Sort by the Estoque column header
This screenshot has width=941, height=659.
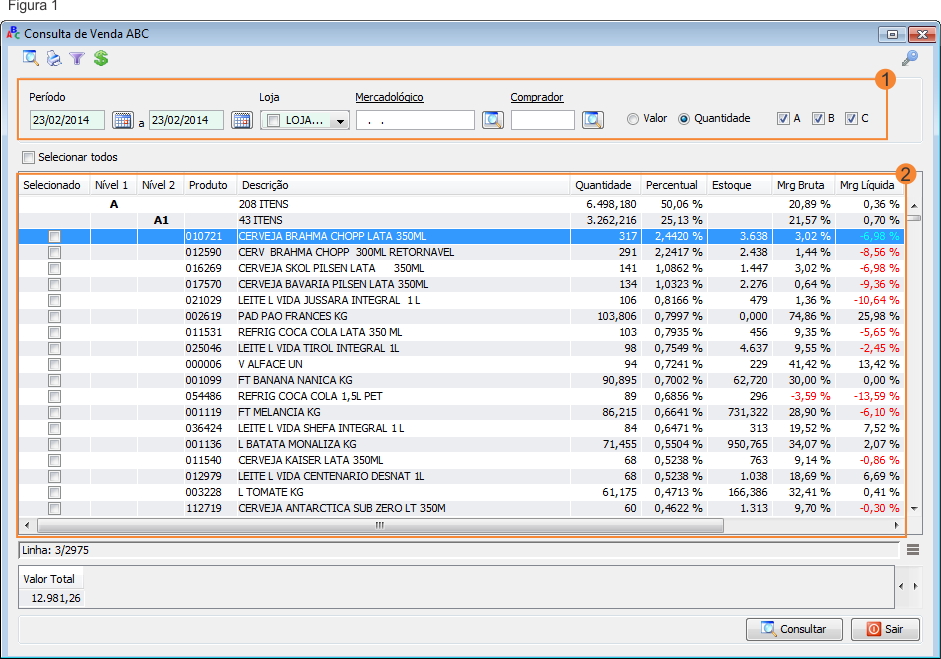[739, 185]
